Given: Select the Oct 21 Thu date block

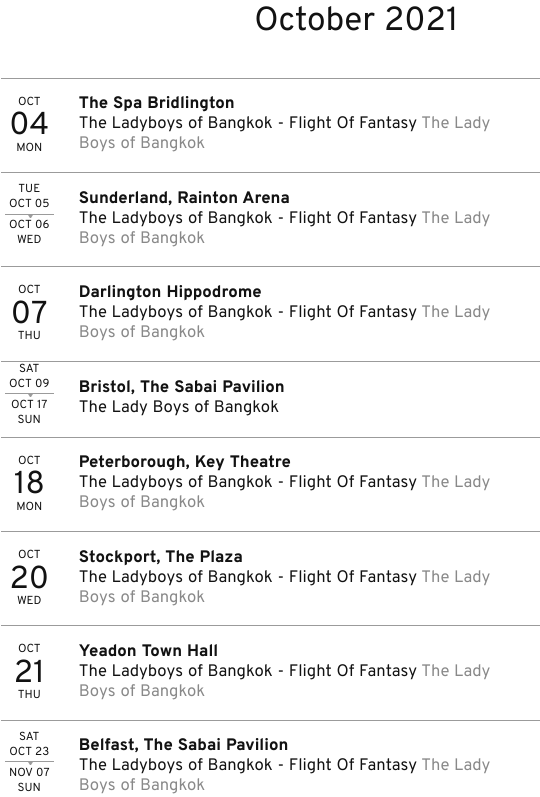Looking at the screenshot, I should click(x=29, y=671).
